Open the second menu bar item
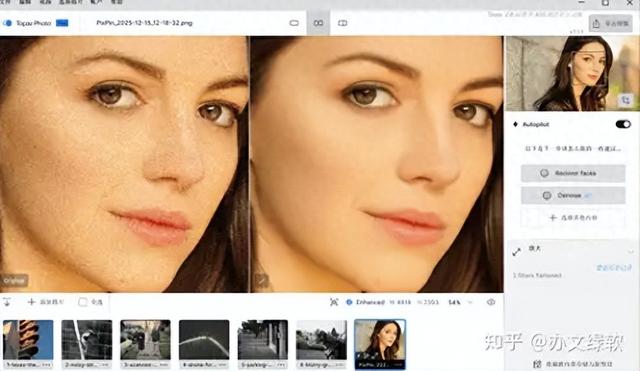Image resolution: width=640 pixels, height=371 pixels. click(24, 2)
